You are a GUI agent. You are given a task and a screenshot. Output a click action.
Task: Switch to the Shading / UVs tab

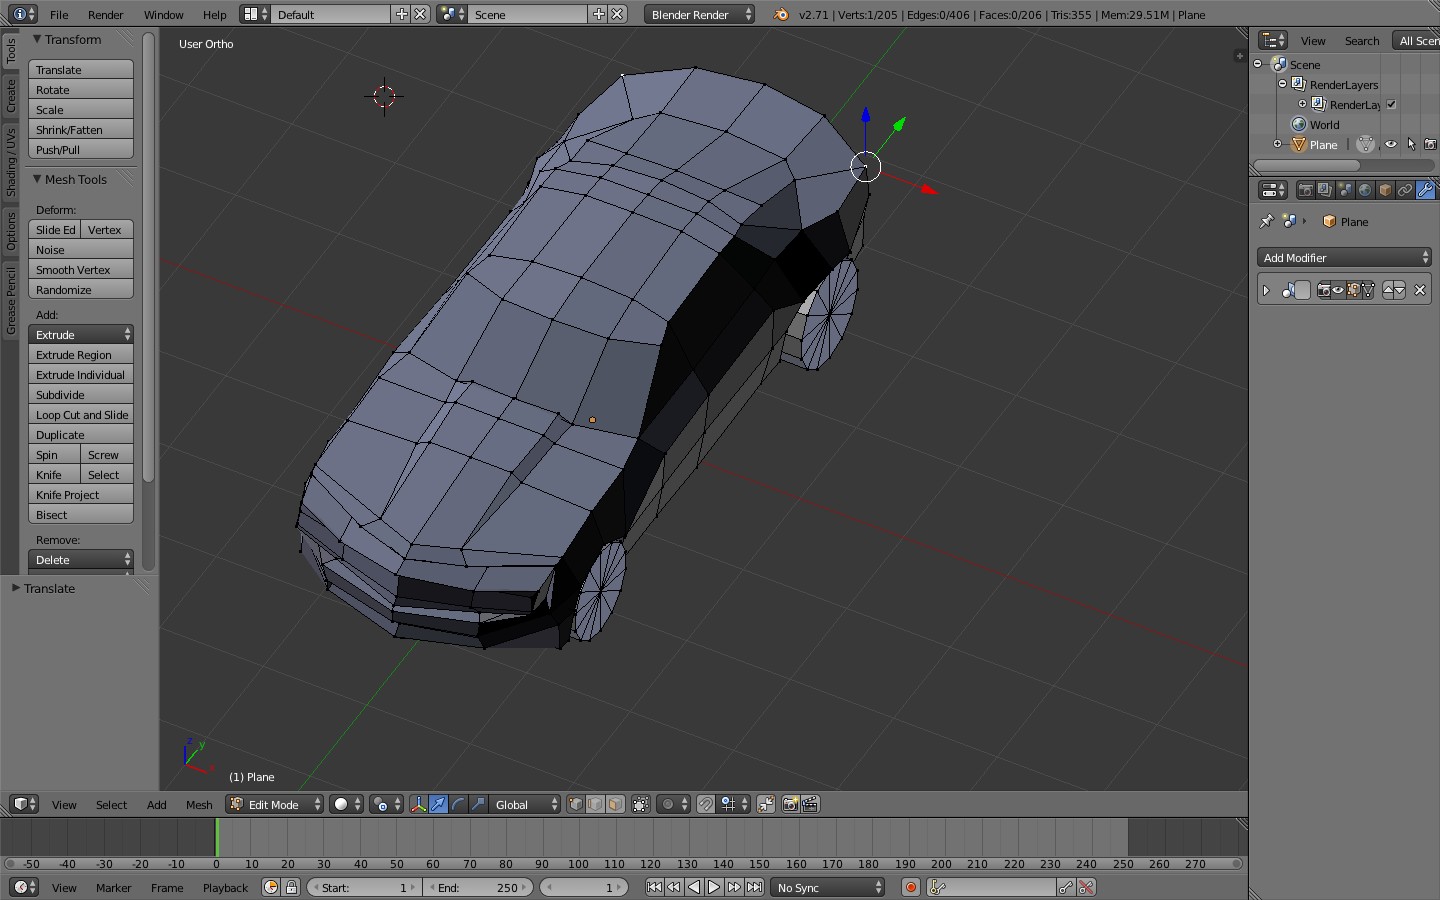pos(11,162)
